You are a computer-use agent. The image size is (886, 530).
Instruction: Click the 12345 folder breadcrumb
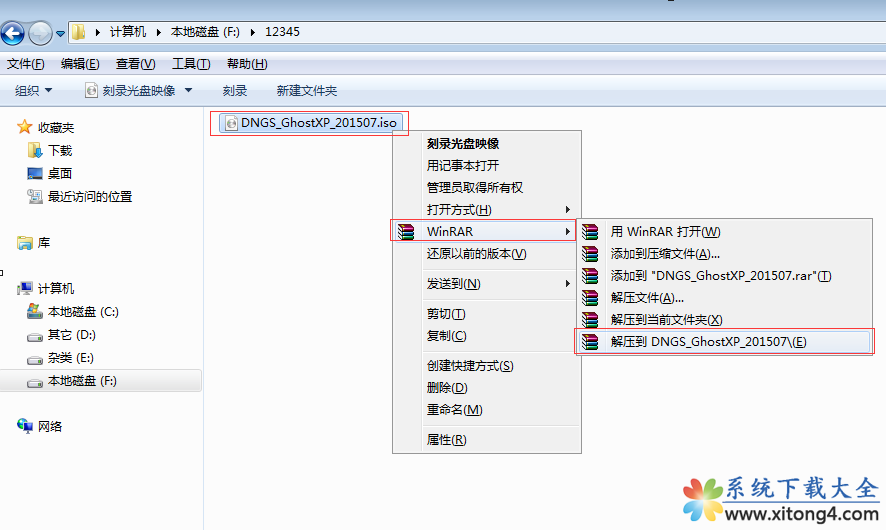click(283, 32)
